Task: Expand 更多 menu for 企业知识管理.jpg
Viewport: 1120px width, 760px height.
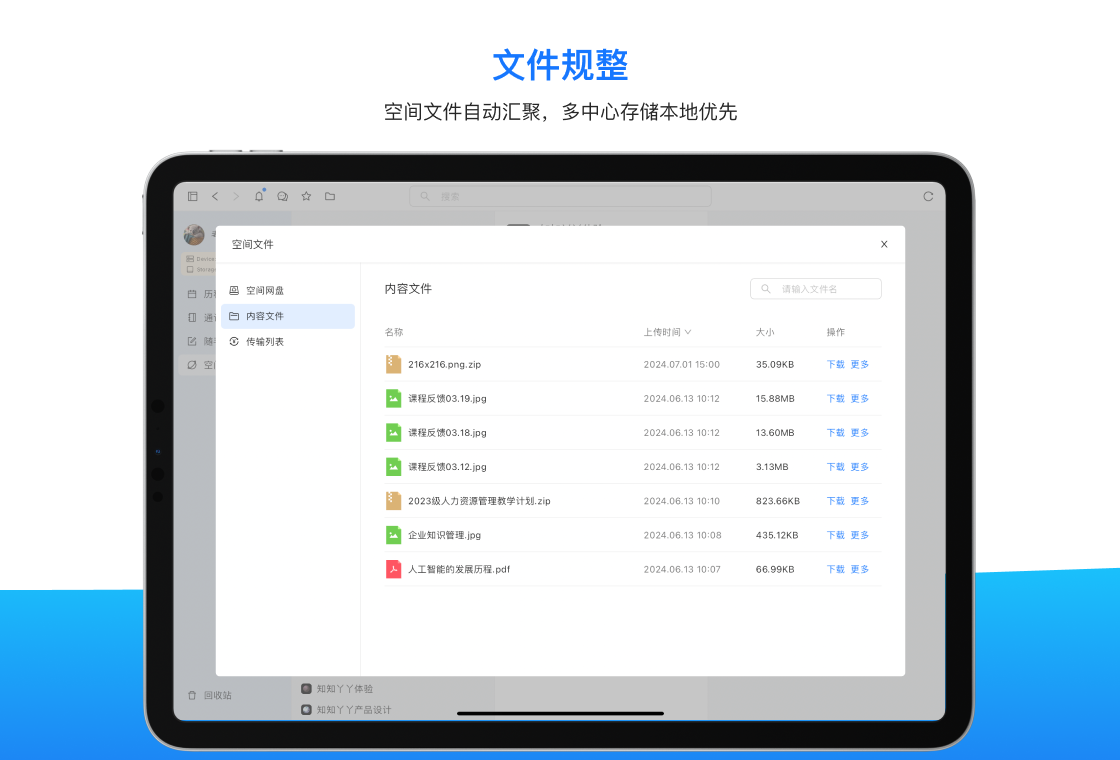Action: click(860, 535)
